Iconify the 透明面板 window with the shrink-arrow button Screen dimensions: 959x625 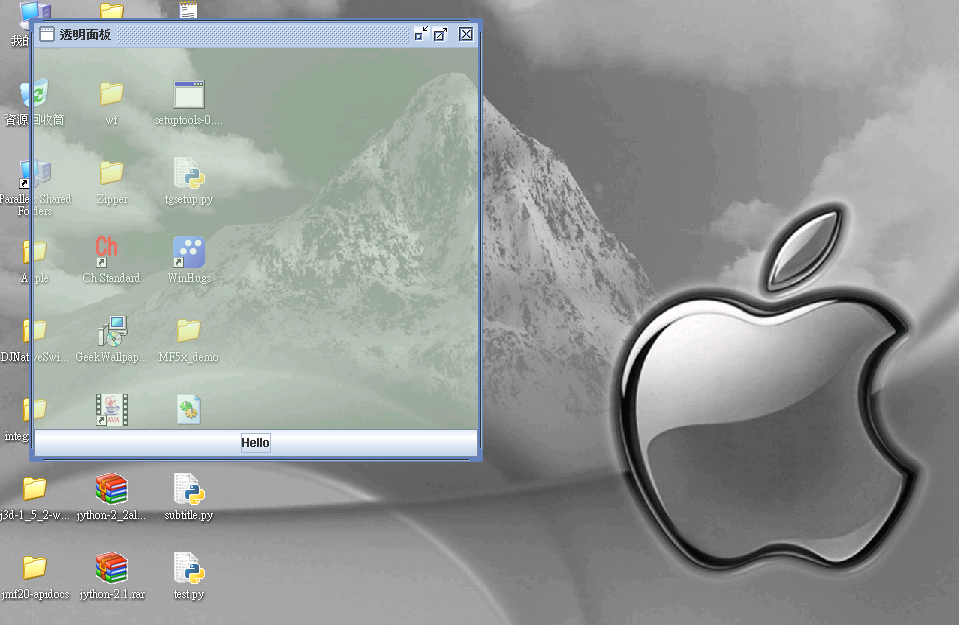click(x=421, y=34)
